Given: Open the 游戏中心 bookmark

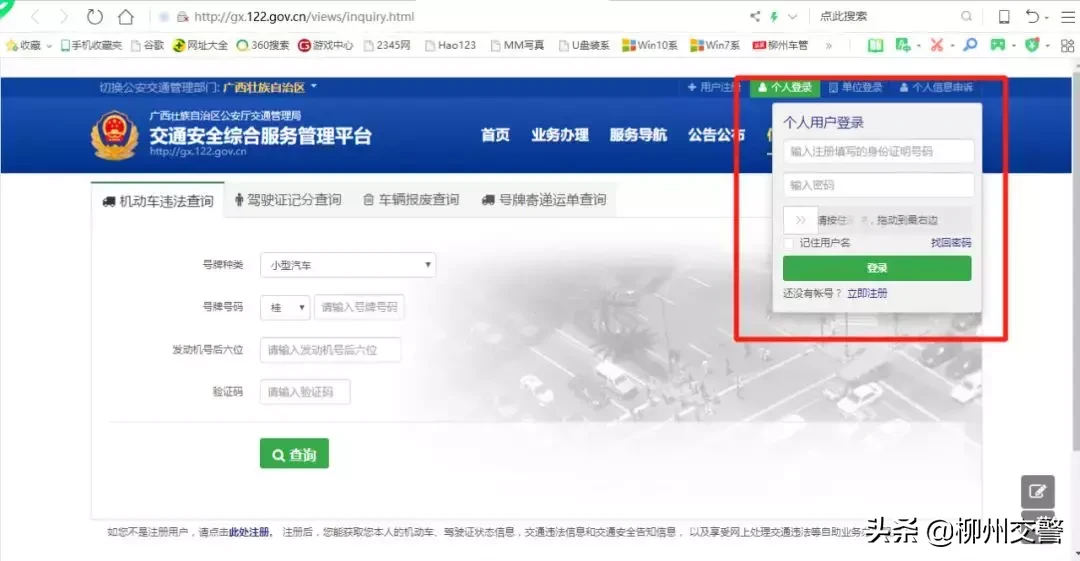Looking at the screenshot, I should pyautogui.click(x=325, y=45).
